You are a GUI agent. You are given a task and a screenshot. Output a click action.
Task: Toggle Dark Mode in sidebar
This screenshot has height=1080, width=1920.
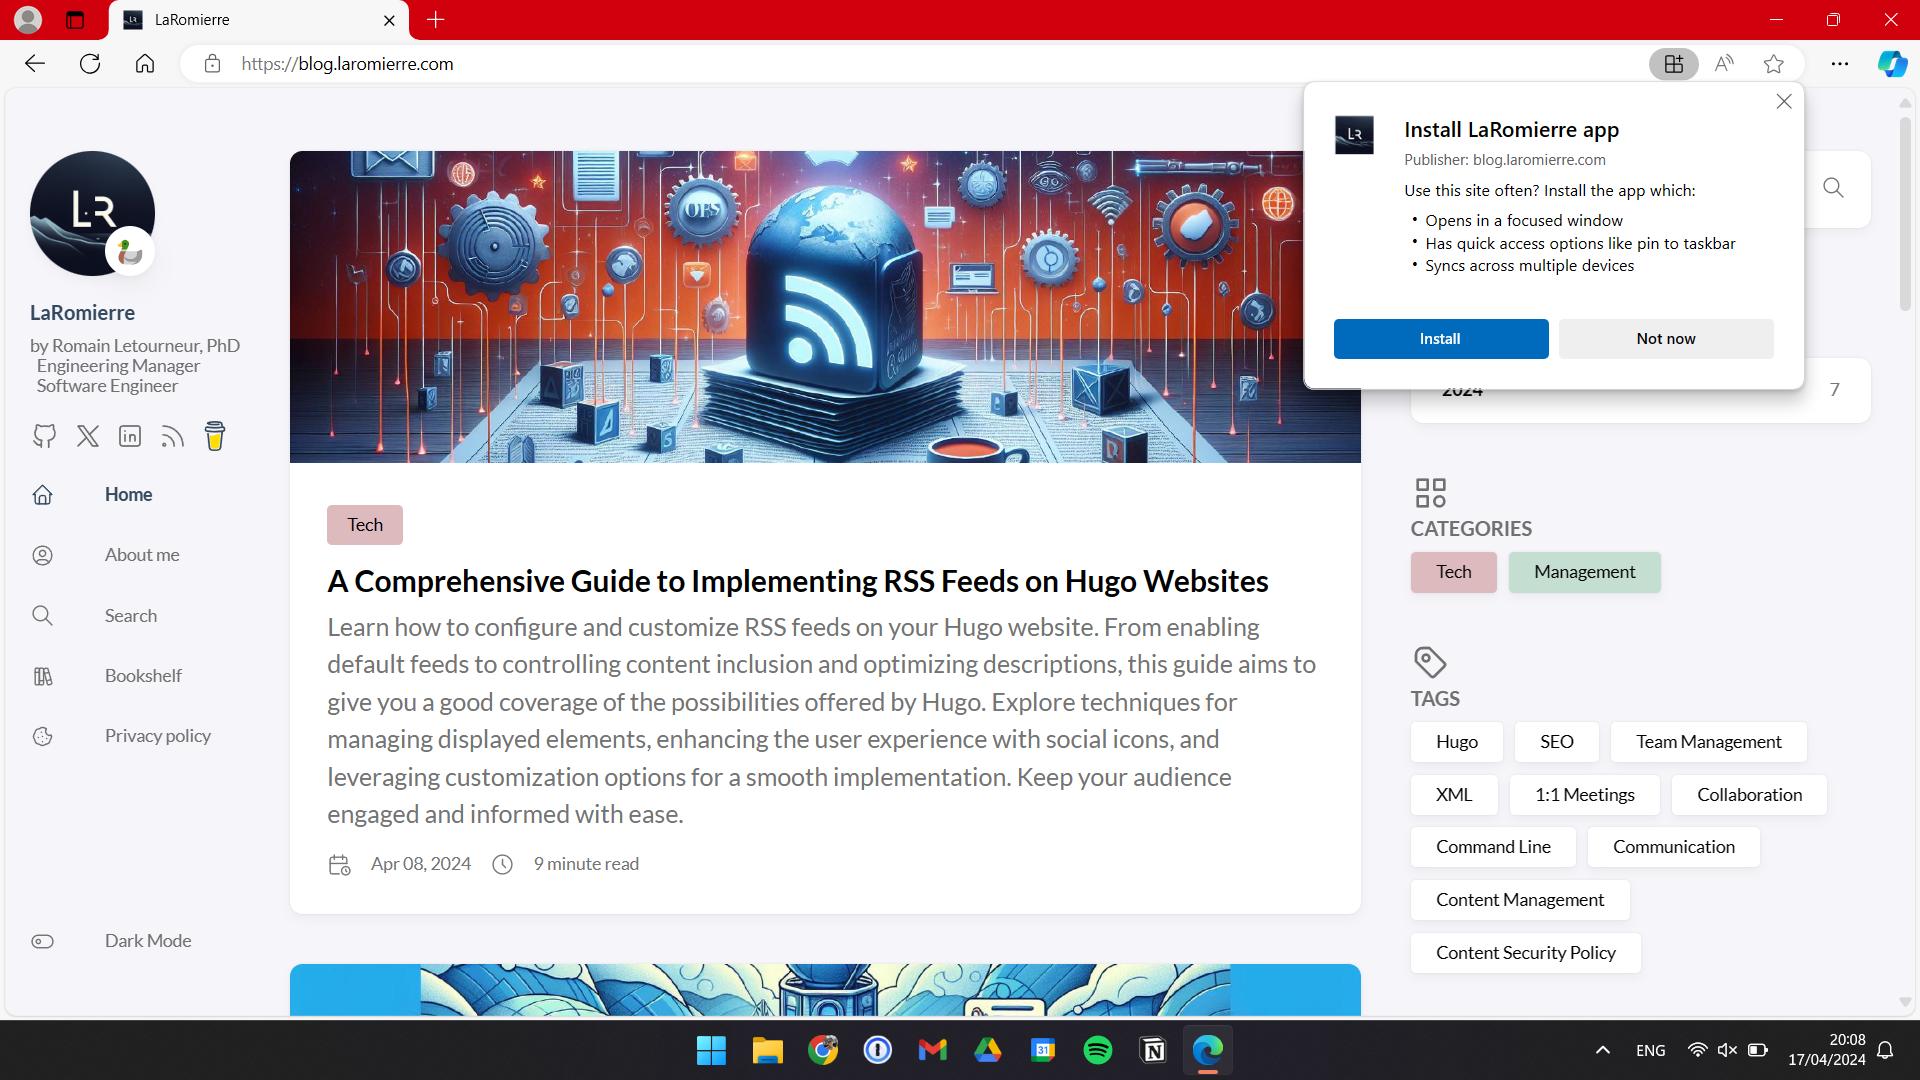tap(41, 940)
